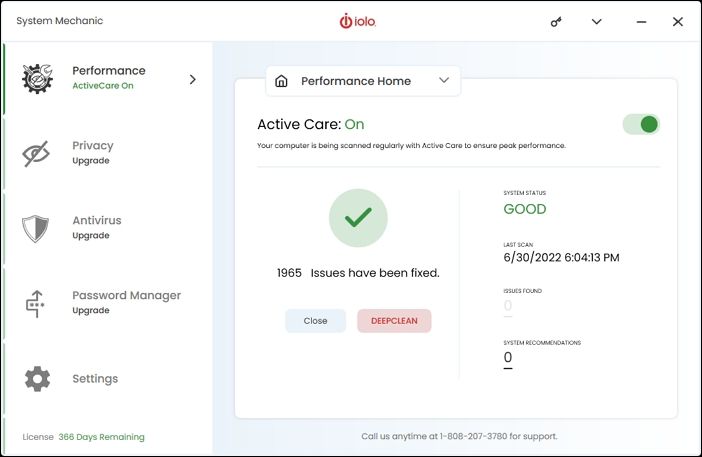Select Privacy in the sidebar
This screenshot has width=702, height=457.
tap(108, 153)
